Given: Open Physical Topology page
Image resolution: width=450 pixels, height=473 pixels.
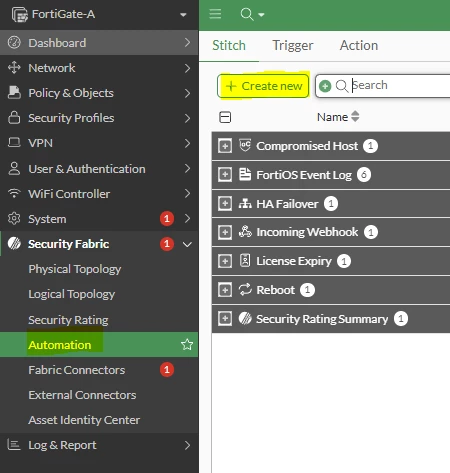Looking at the screenshot, I should [x=75, y=269].
